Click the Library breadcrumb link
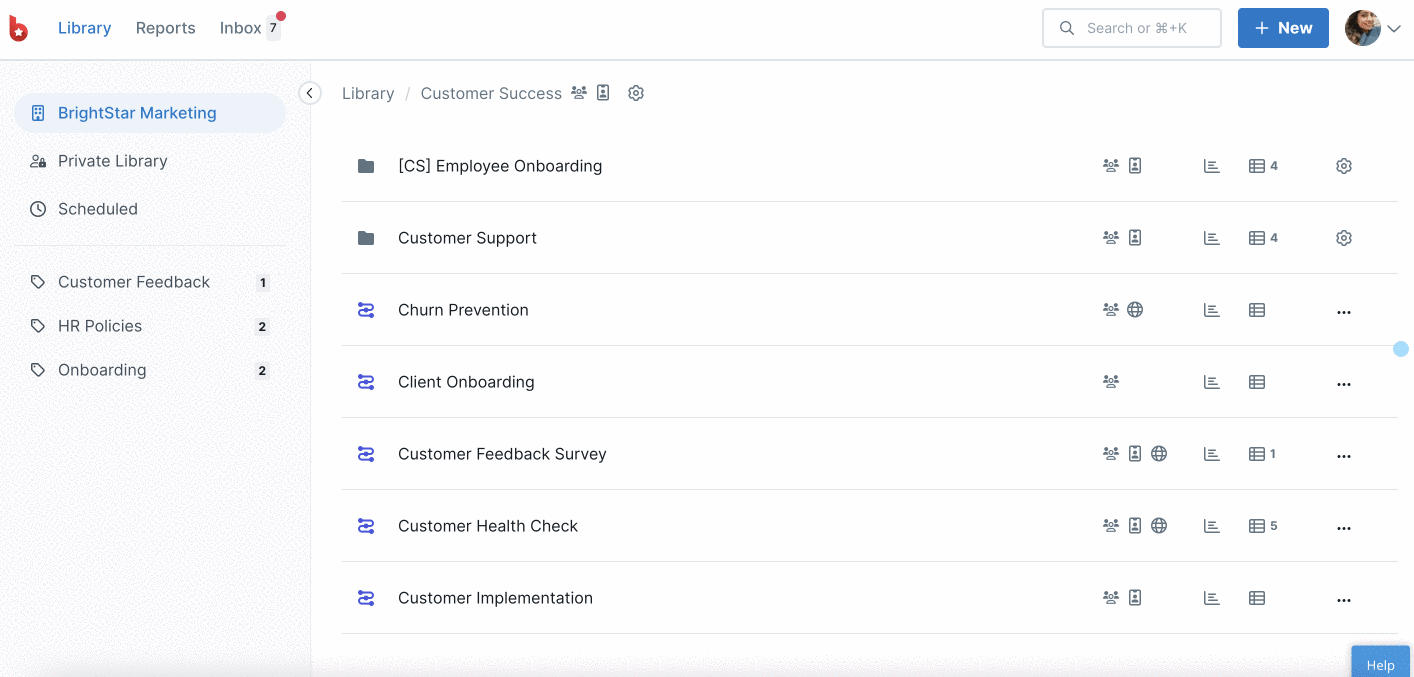1414x677 pixels. (x=368, y=93)
